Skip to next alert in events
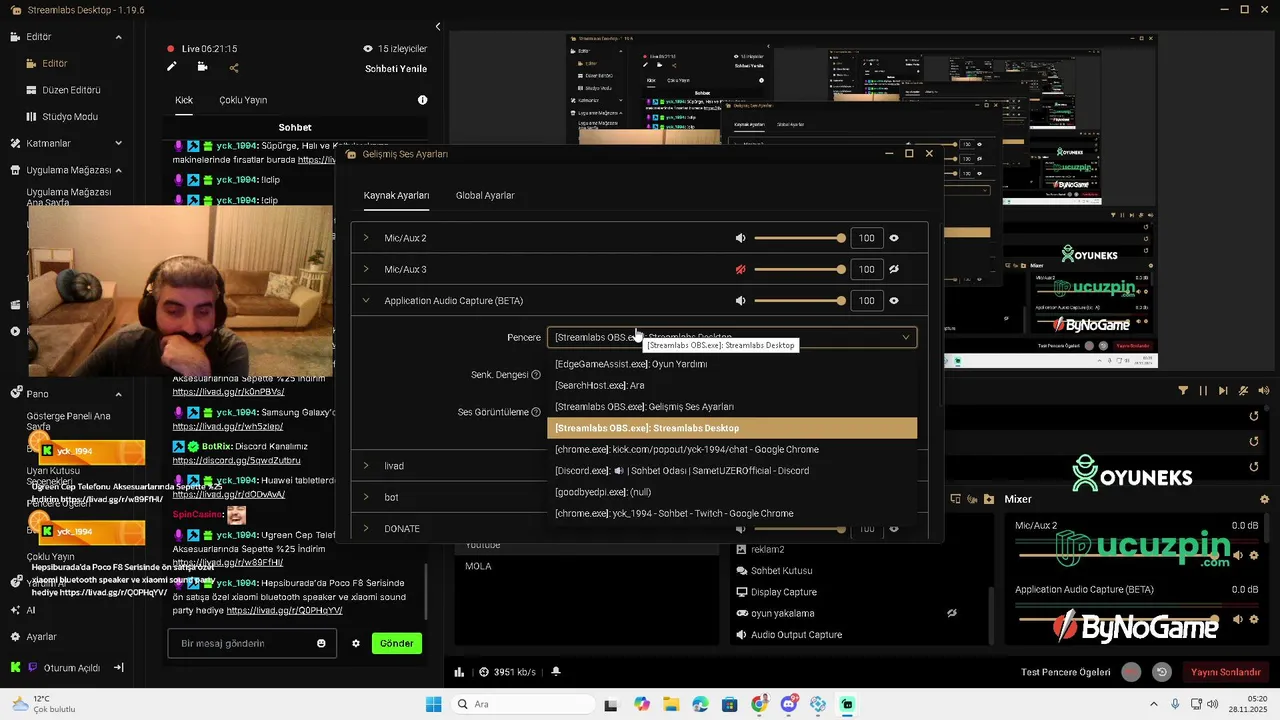This screenshot has height=720, width=1280. [1223, 391]
